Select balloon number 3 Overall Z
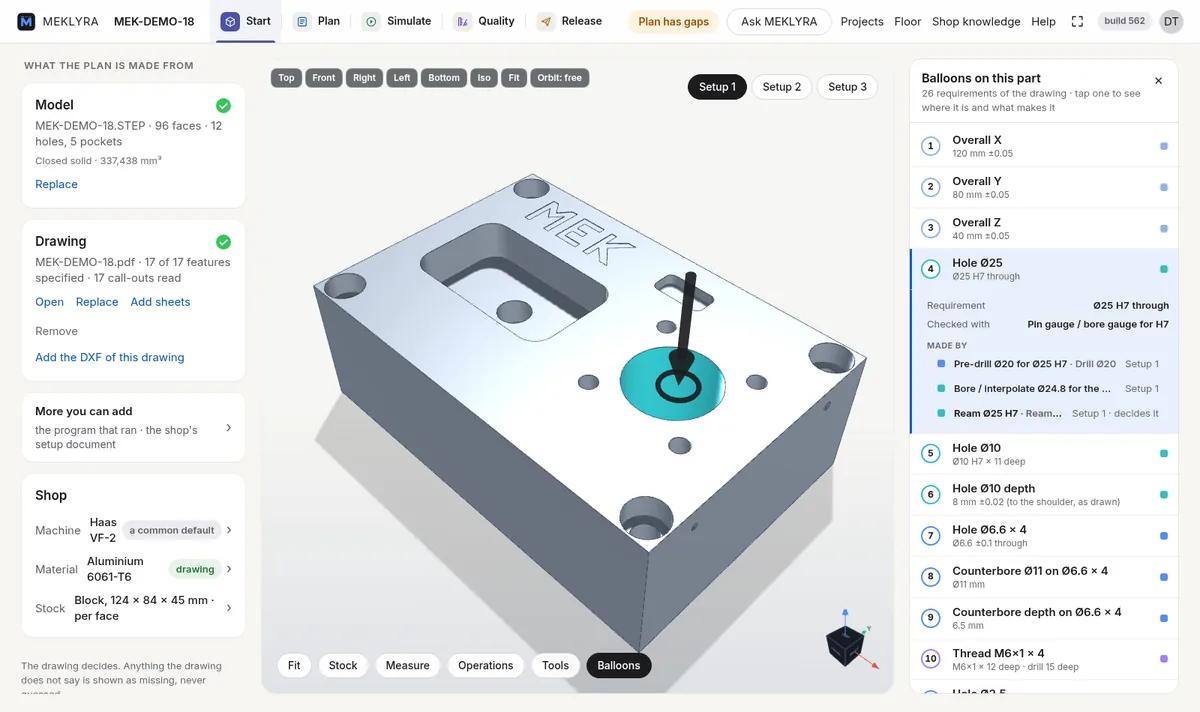The height and width of the screenshot is (712, 1200). click(x=1044, y=228)
